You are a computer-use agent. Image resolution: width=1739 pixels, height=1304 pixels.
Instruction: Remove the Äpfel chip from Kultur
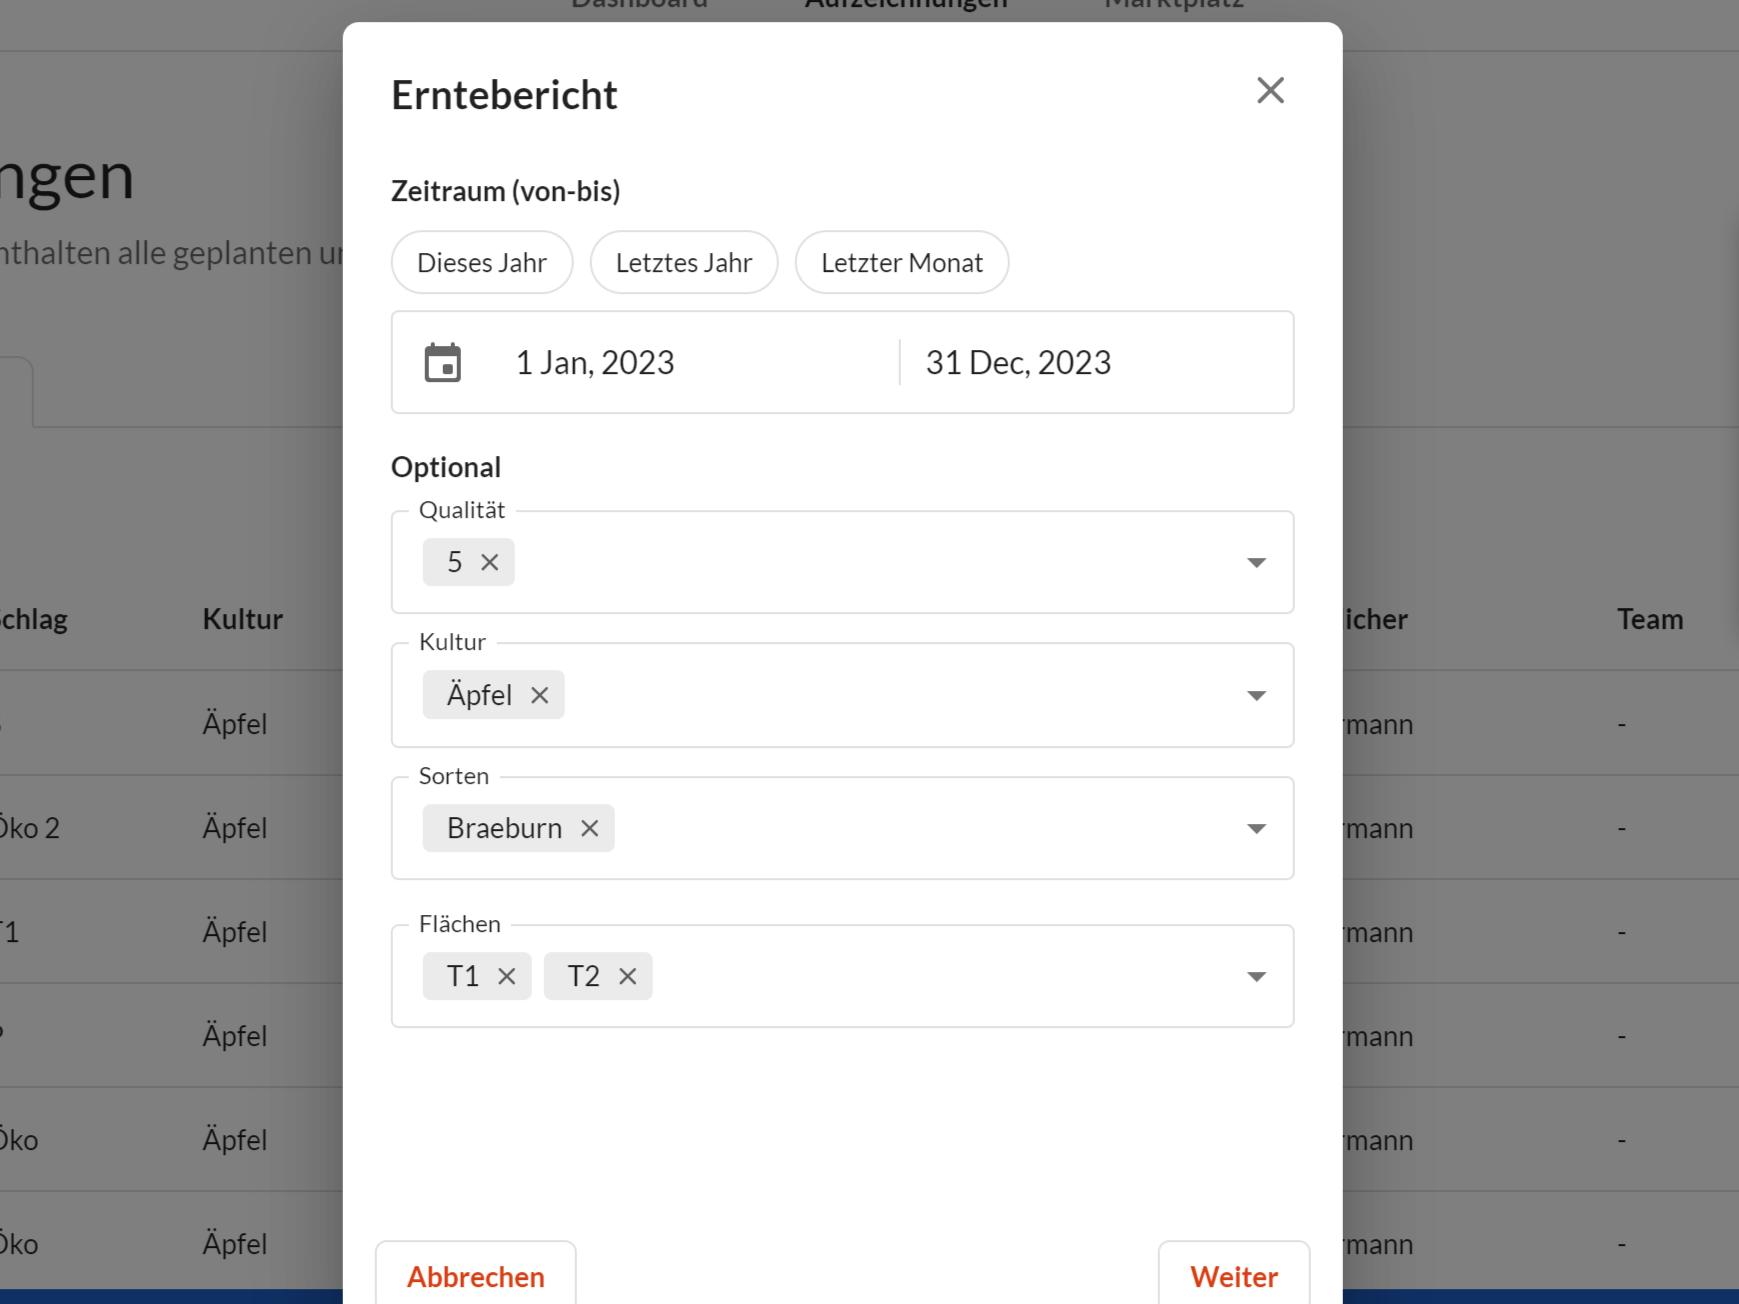[x=540, y=695]
